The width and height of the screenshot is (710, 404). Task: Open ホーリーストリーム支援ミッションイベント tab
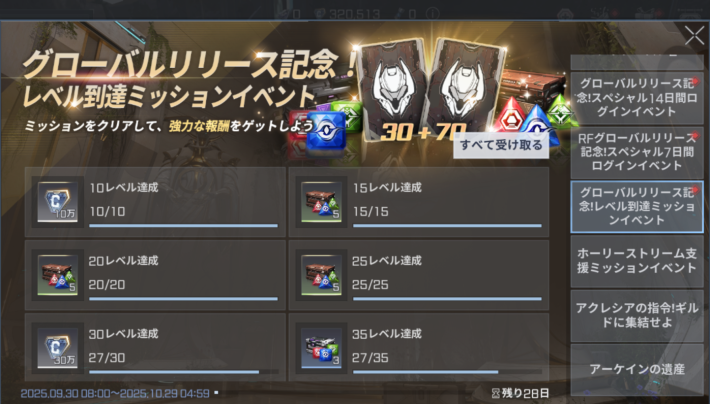(637, 261)
